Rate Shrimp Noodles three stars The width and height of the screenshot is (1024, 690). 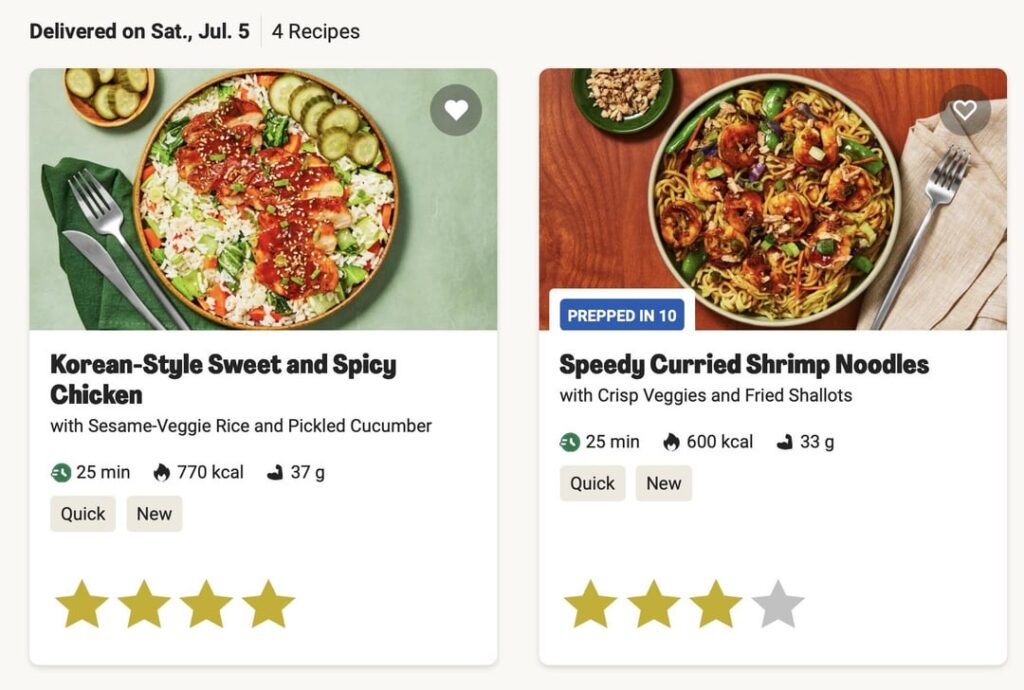716,604
